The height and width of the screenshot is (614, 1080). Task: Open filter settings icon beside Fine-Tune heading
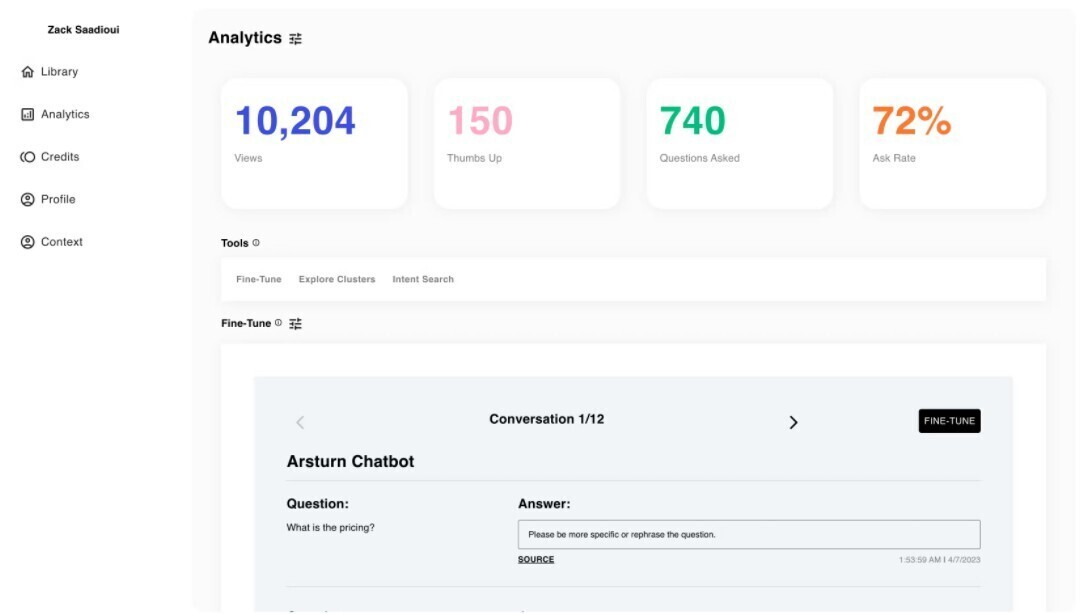click(x=295, y=324)
